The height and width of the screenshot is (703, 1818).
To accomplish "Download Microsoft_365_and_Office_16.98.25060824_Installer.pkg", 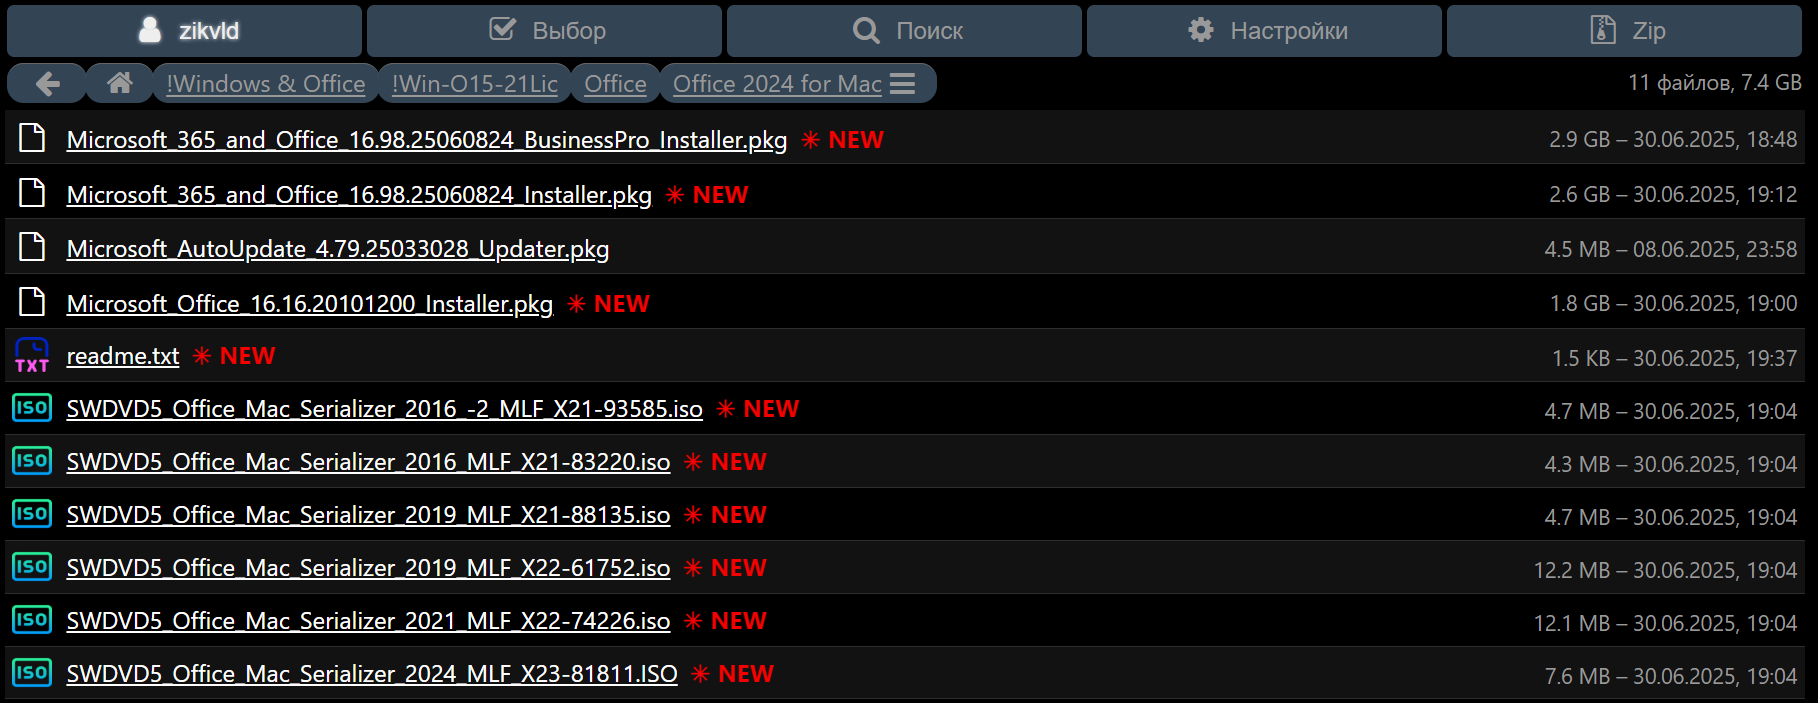I will point(359,195).
